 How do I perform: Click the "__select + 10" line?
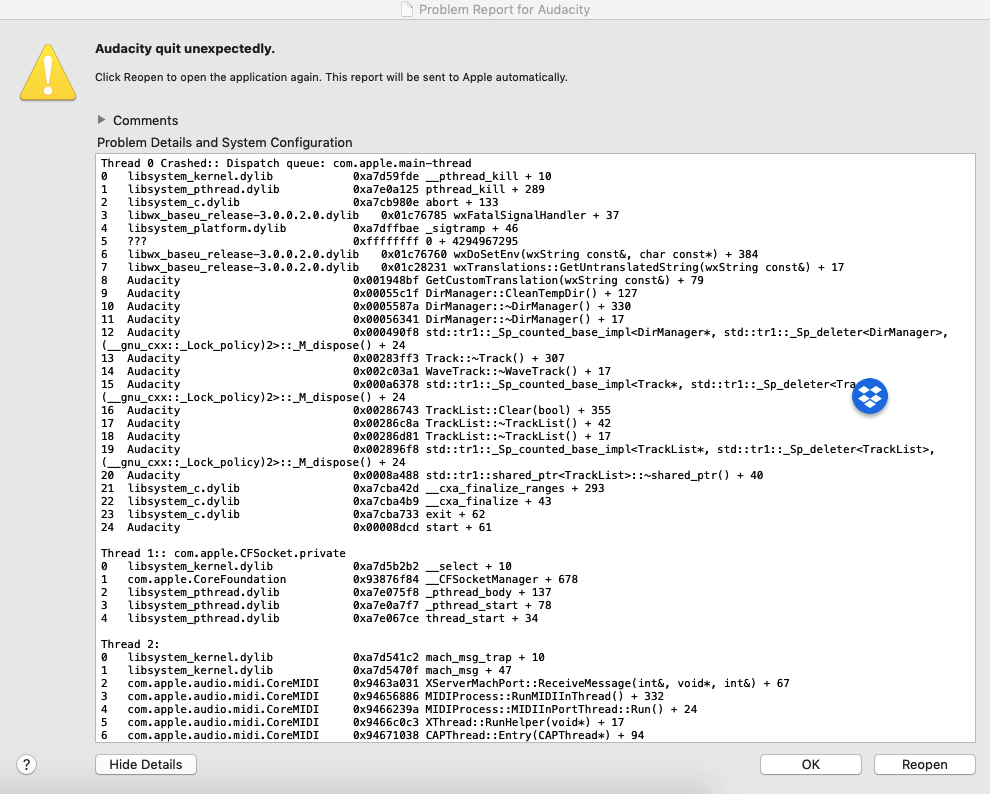306,566
